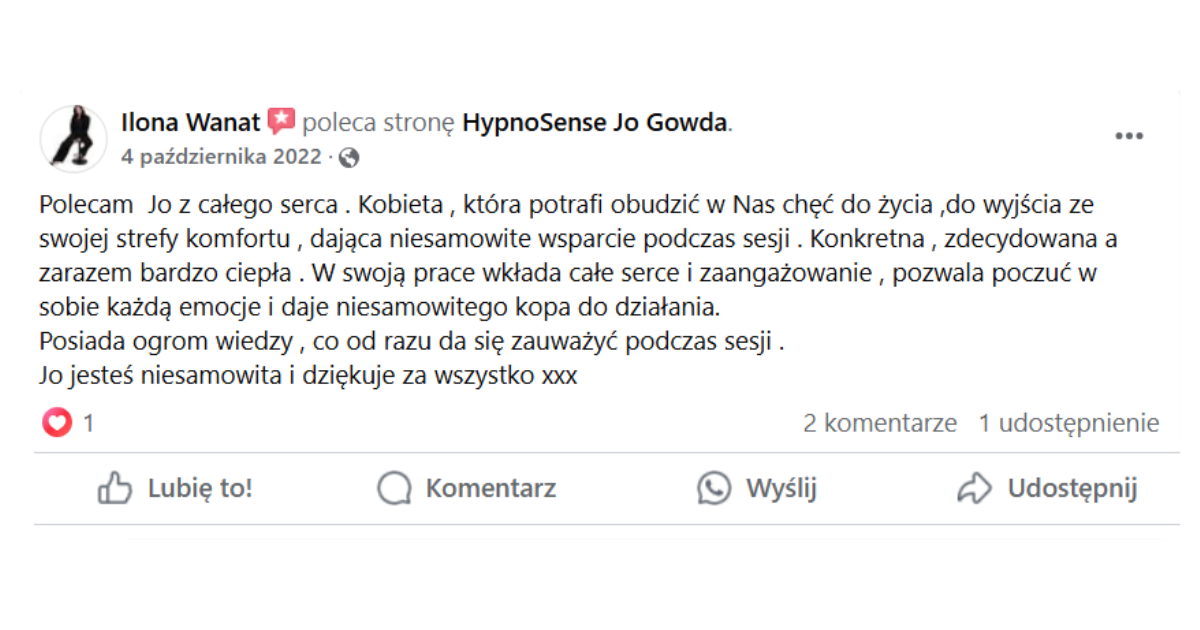Open Ilona Wanat's profile picture
The width and height of the screenshot is (1200, 630).
(x=73, y=138)
